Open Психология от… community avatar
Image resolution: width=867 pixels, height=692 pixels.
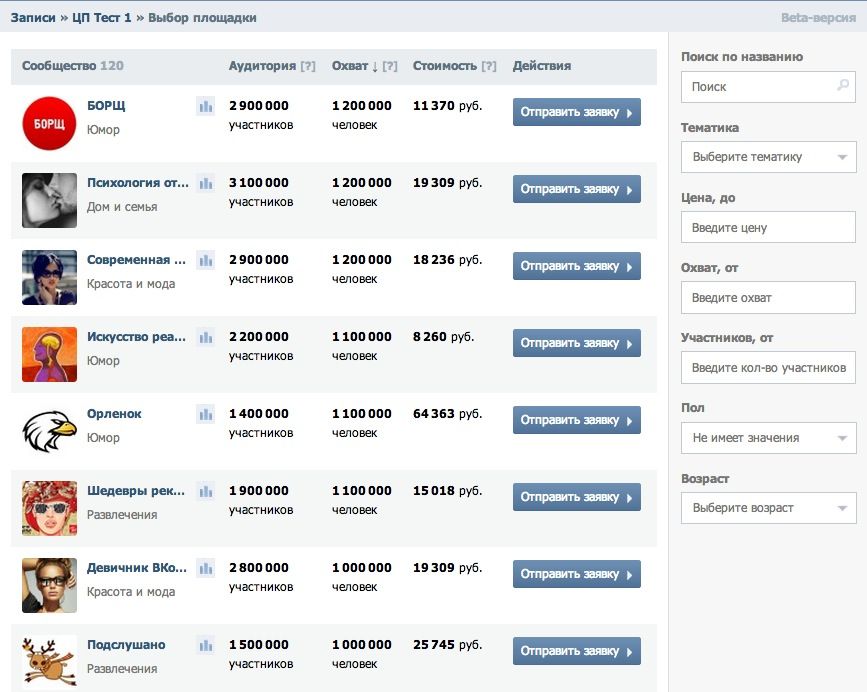tap(49, 200)
